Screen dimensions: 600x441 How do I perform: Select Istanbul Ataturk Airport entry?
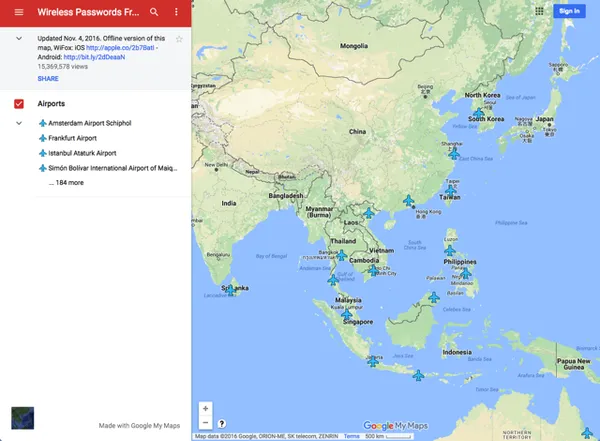click(x=82, y=153)
